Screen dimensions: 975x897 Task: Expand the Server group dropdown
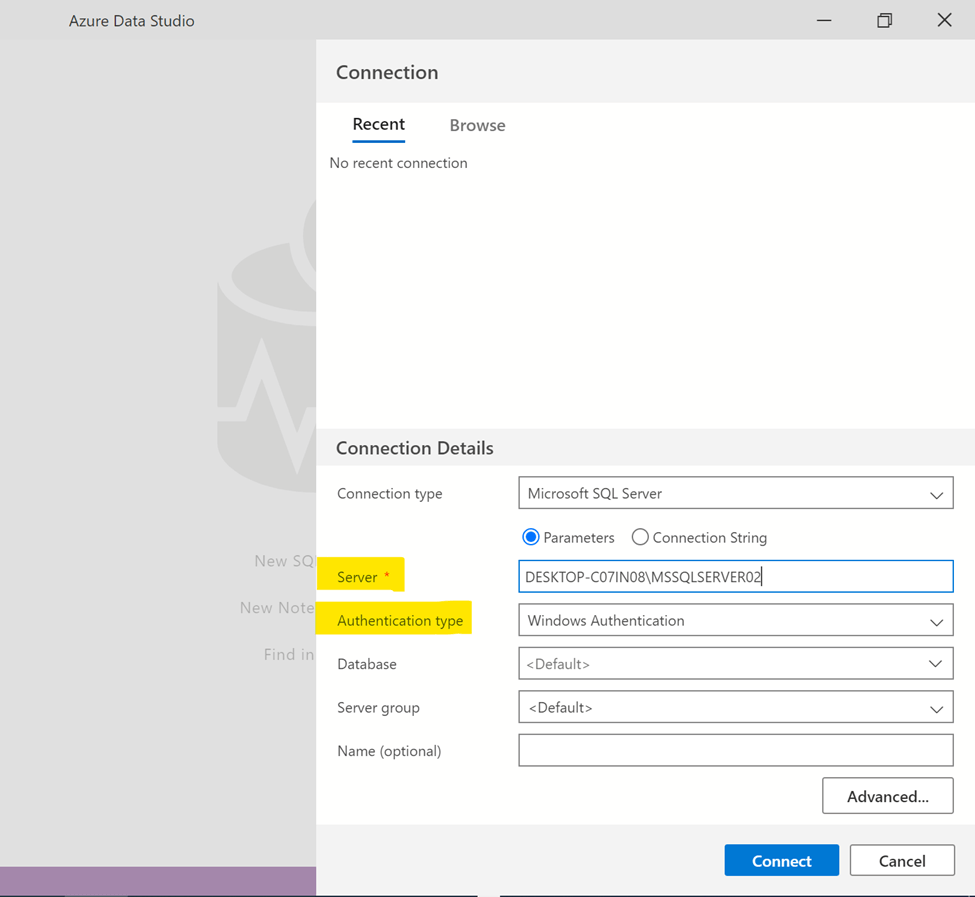pyautogui.click(x=735, y=708)
